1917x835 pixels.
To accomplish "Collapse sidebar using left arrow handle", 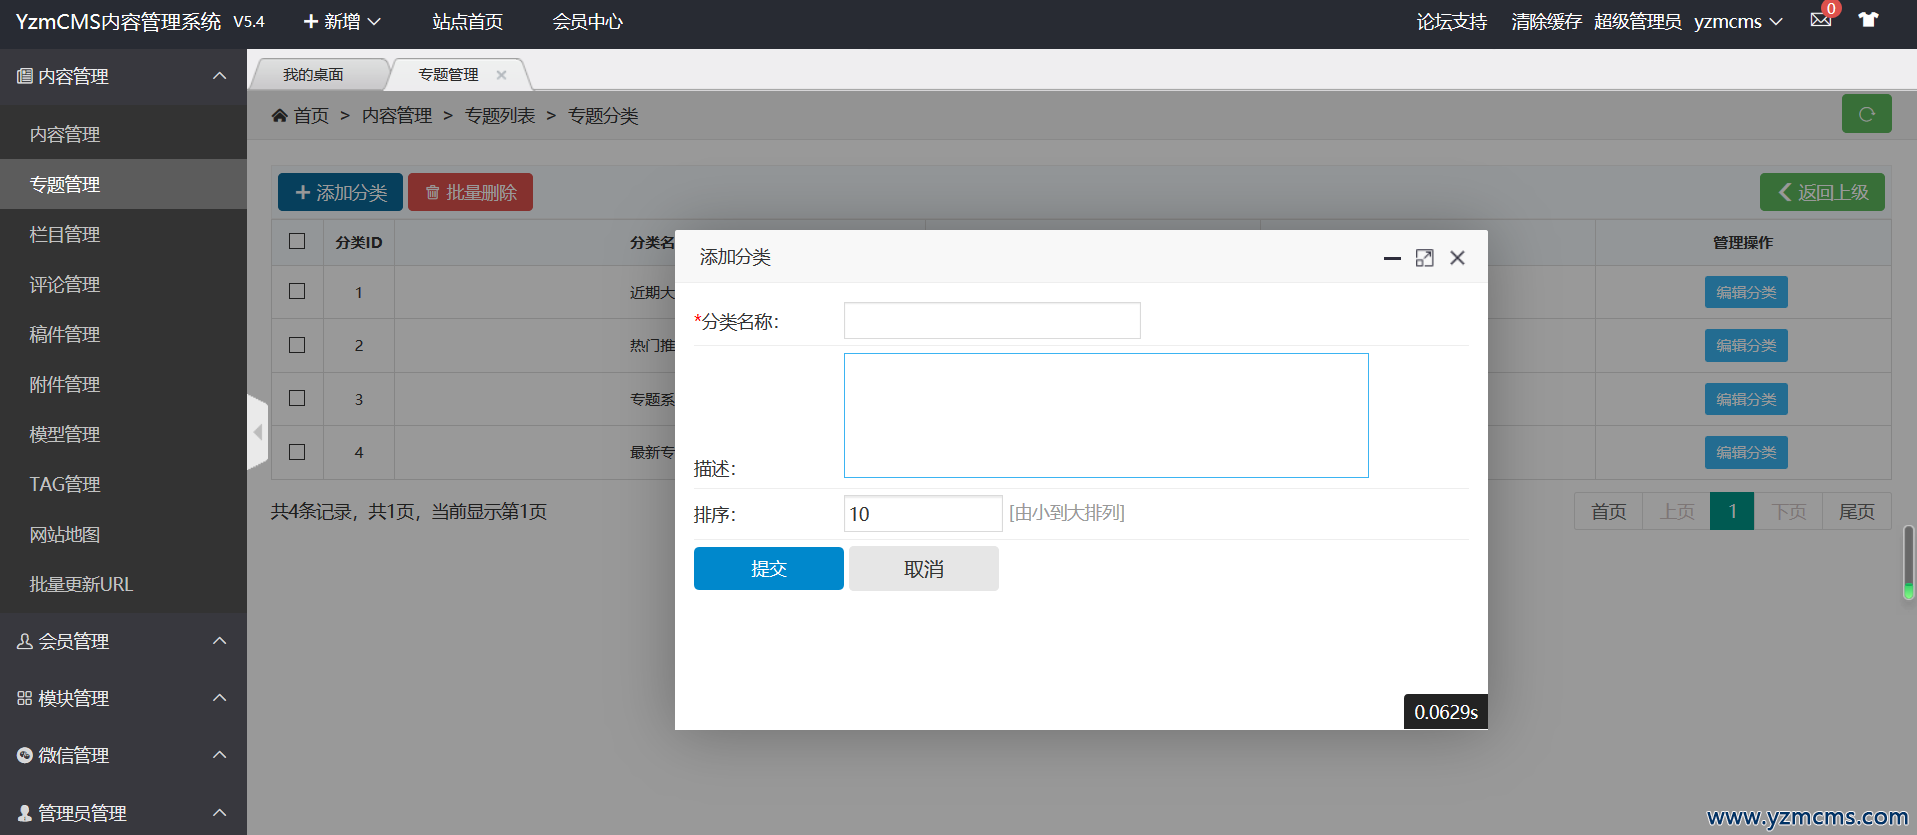I will click(258, 432).
